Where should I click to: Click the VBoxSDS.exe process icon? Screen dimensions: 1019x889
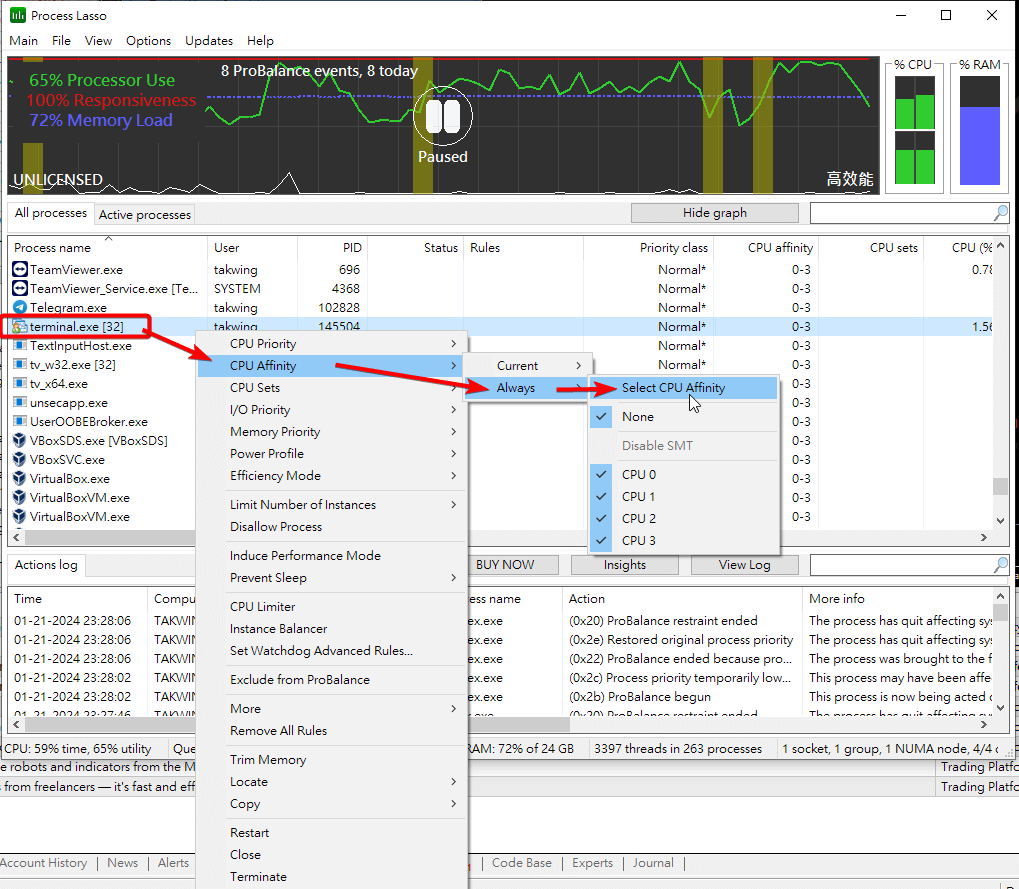click(x=19, y=441)
